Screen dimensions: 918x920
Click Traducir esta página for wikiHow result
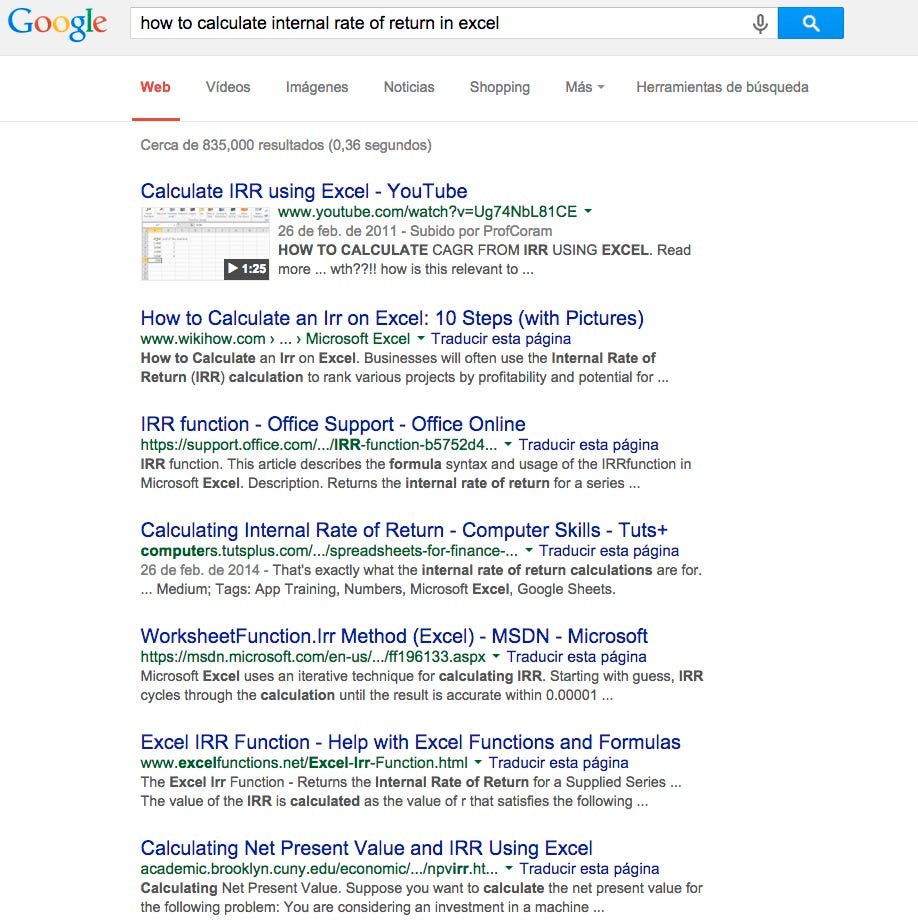pos(501,339)
